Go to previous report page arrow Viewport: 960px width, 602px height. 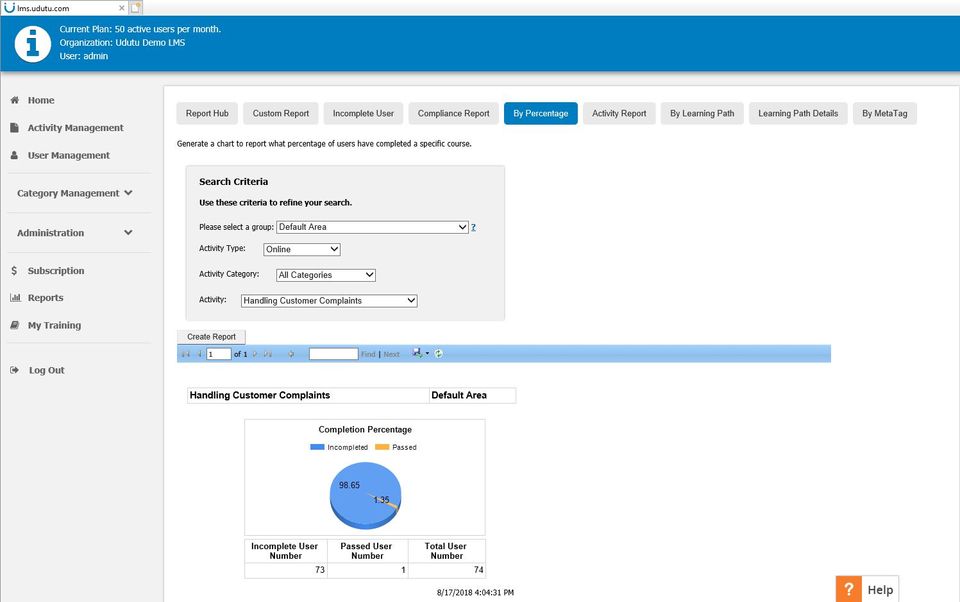[x=199, y=354]
